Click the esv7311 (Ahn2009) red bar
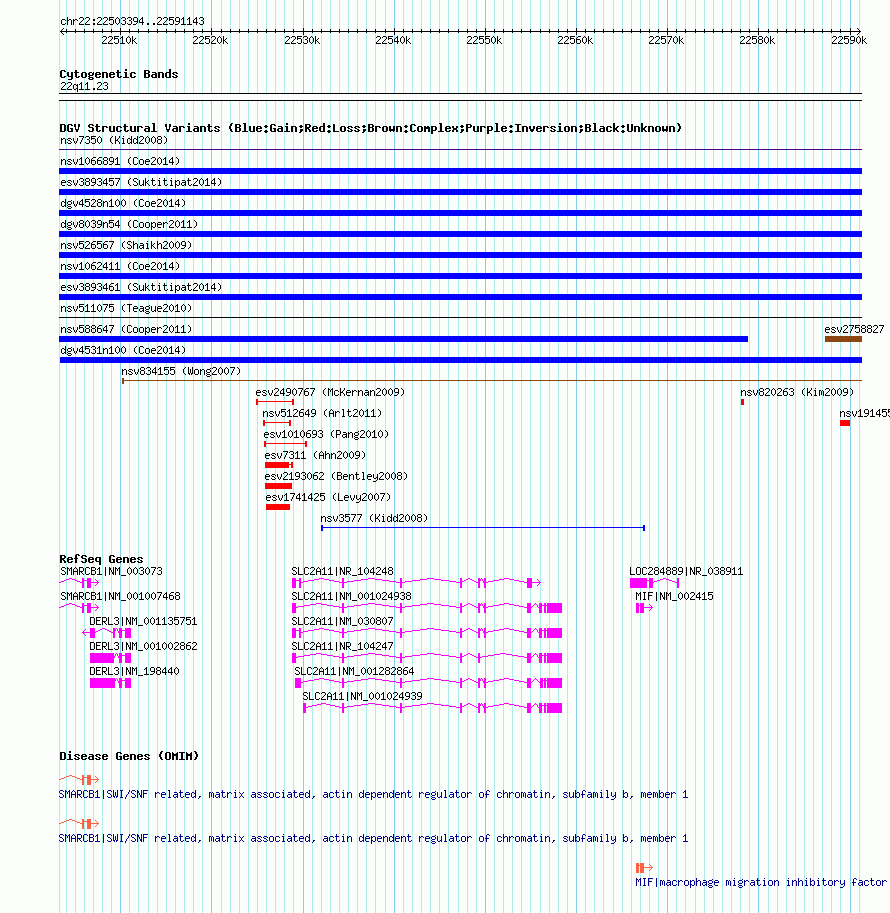The height and width of the screenshot is (913, 890). (278, 465)
